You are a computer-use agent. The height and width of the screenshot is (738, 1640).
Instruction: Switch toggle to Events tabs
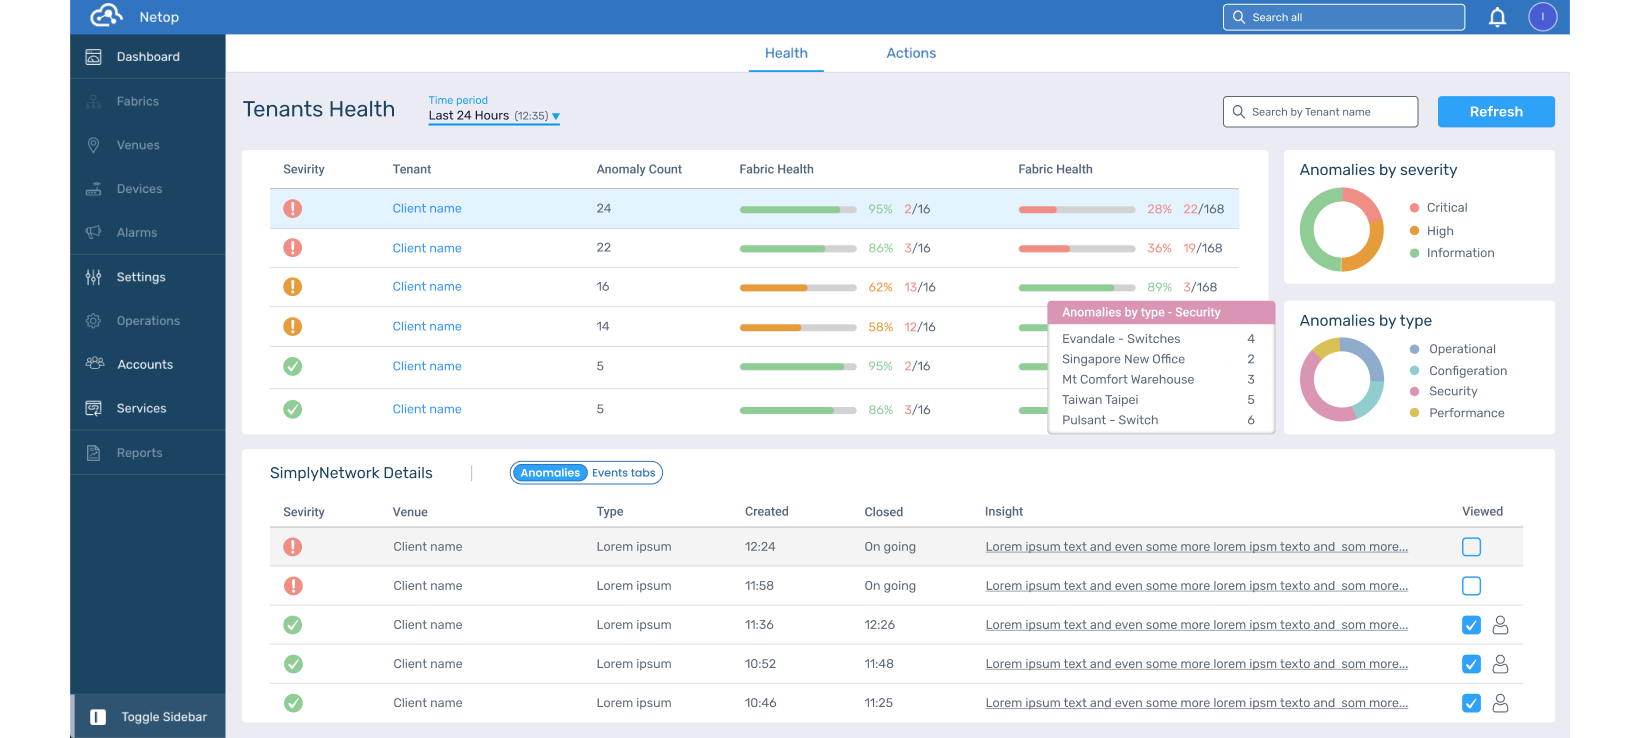pos(624,473)
